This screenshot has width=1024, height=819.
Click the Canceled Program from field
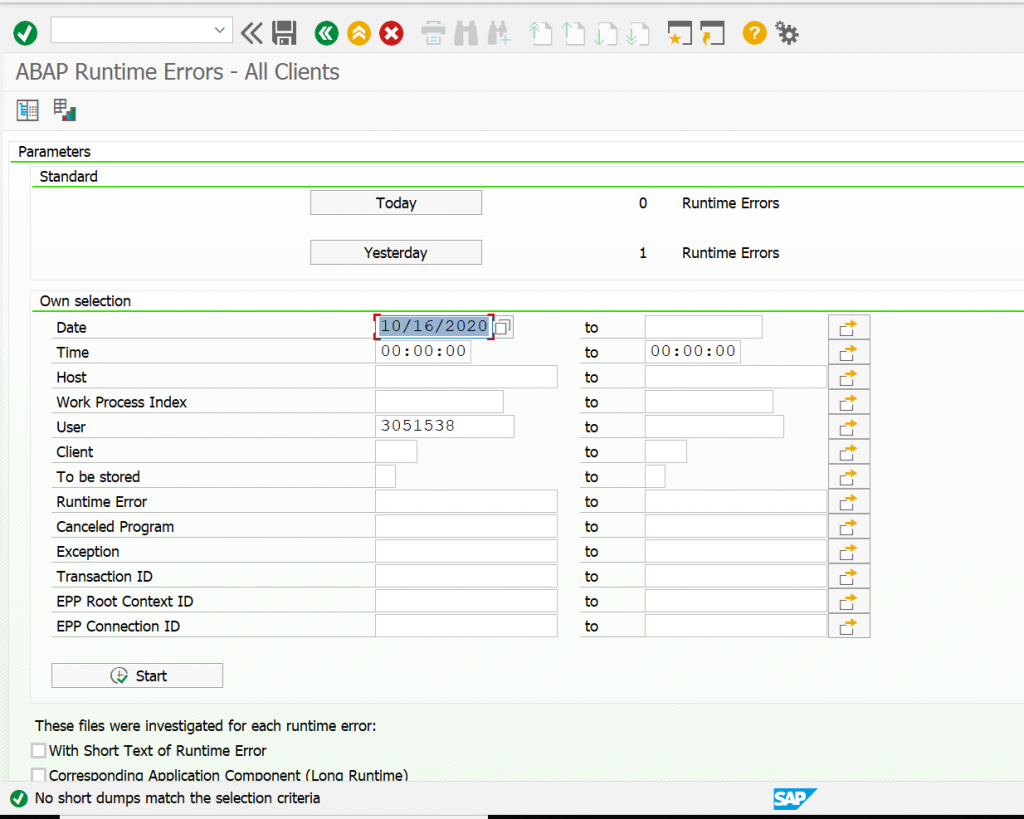[x=466, y=526]
